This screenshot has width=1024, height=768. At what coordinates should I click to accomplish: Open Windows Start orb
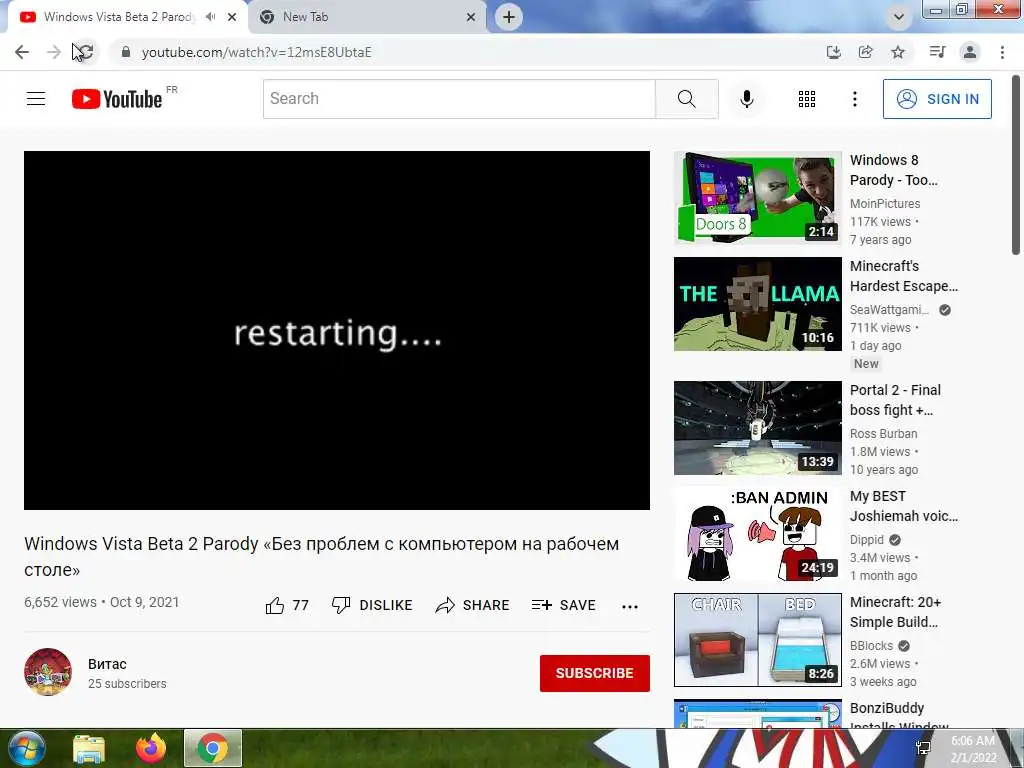(x=26, y=748)
